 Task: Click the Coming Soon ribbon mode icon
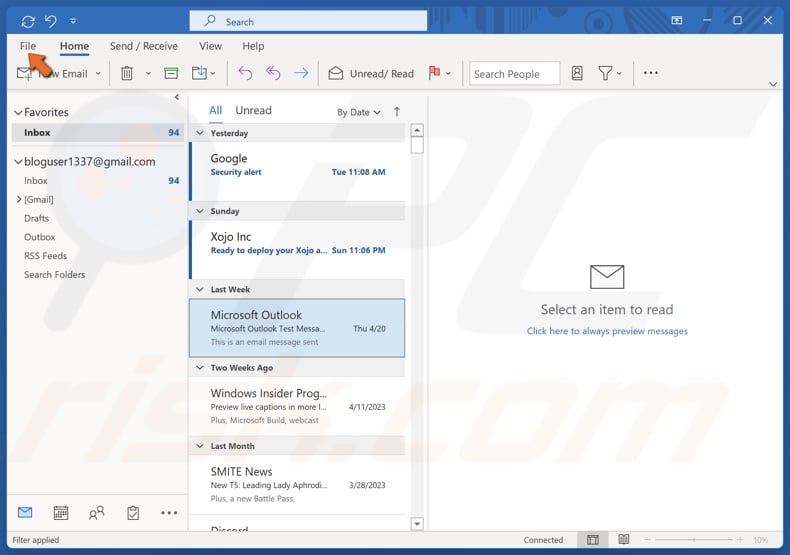pyautogui.click(x=677, y=20)
